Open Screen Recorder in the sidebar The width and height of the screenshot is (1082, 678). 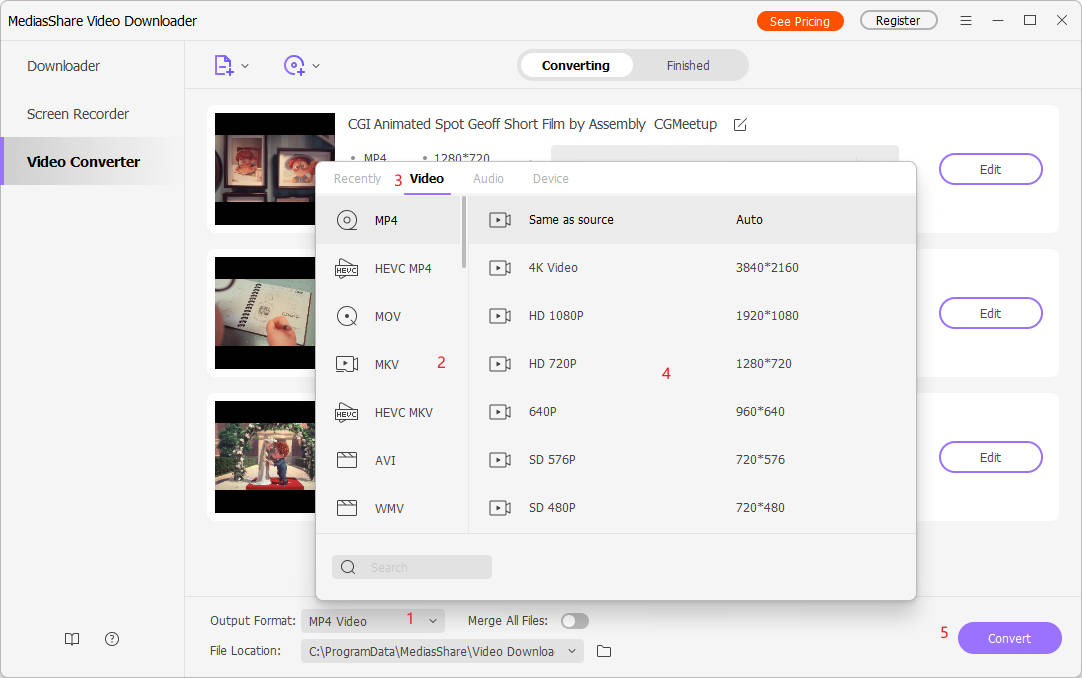click(x=78, y=114)
